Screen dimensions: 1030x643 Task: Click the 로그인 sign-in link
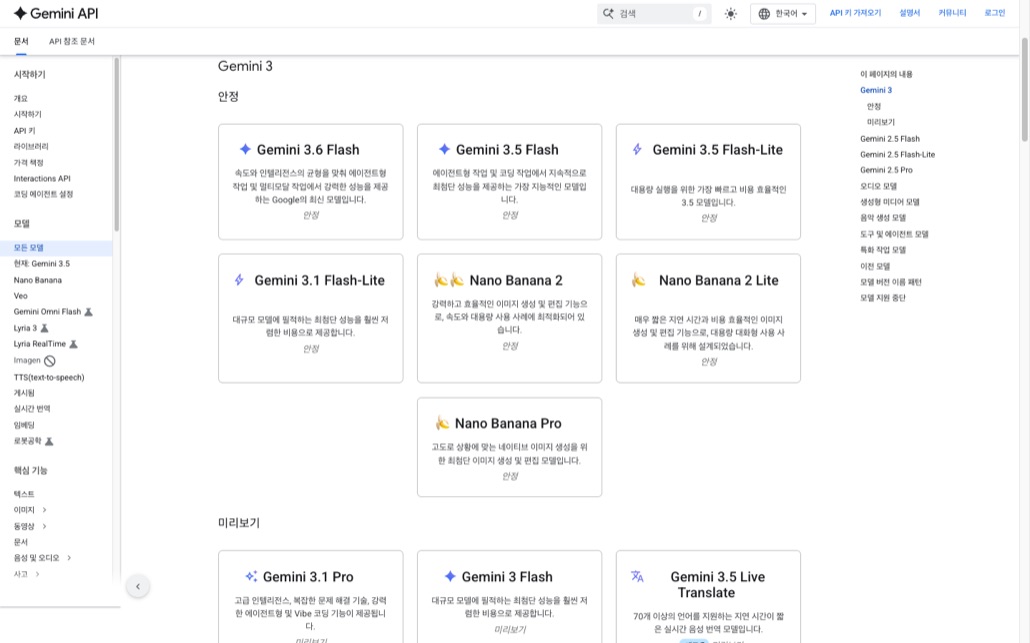coord(995,13)
